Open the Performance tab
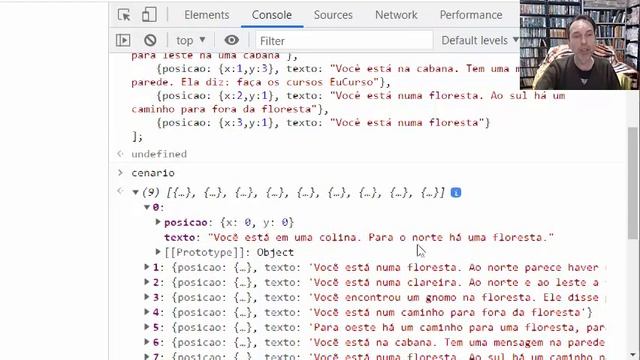Image resolution: width=640 pixels, height=360 pixels. (x=471, y=15)
